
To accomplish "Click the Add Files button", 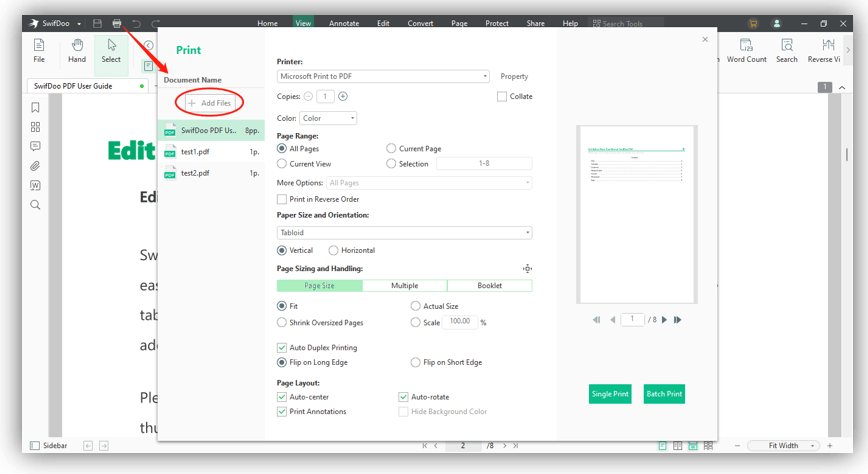I will (209, 103).
